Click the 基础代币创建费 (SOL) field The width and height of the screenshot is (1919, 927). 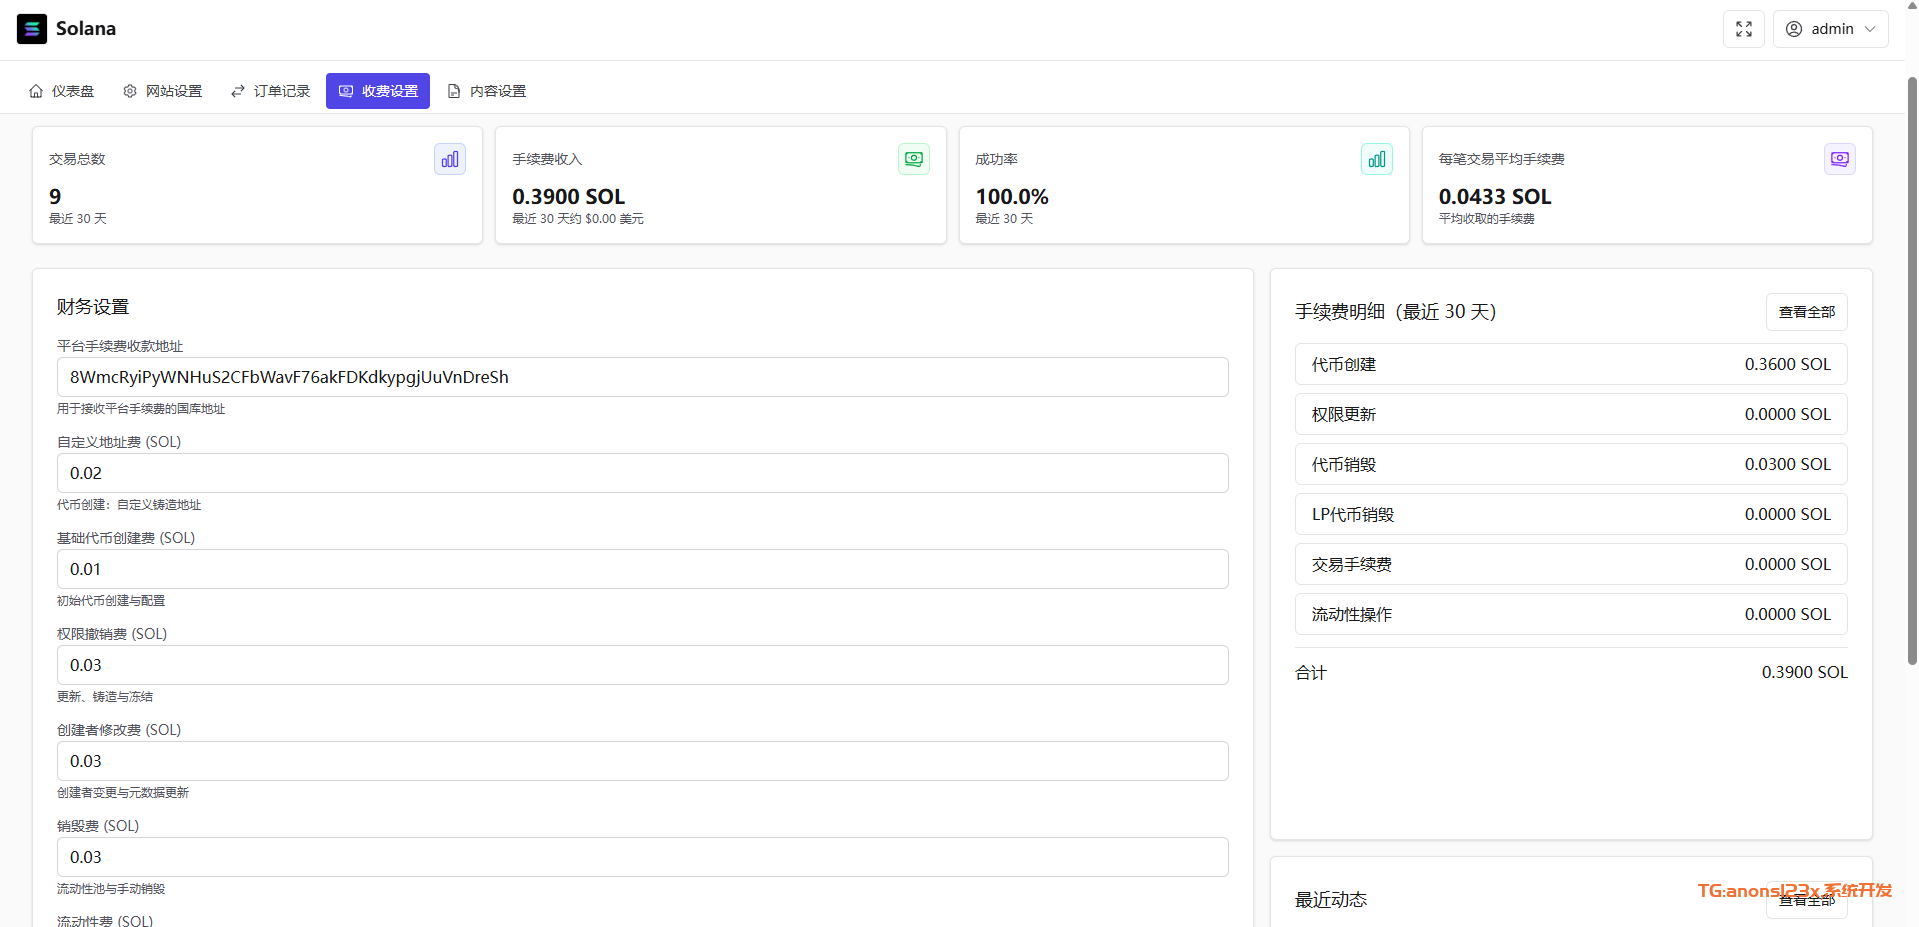point(642,569)
